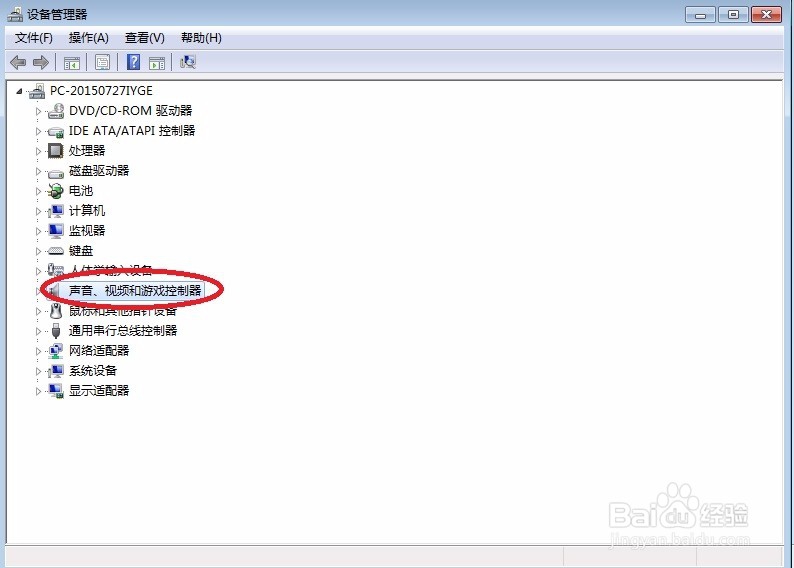The width and height of the screenshot is (794, 568).
Task: Expand the 监视器 node
Action: (38, 231)
